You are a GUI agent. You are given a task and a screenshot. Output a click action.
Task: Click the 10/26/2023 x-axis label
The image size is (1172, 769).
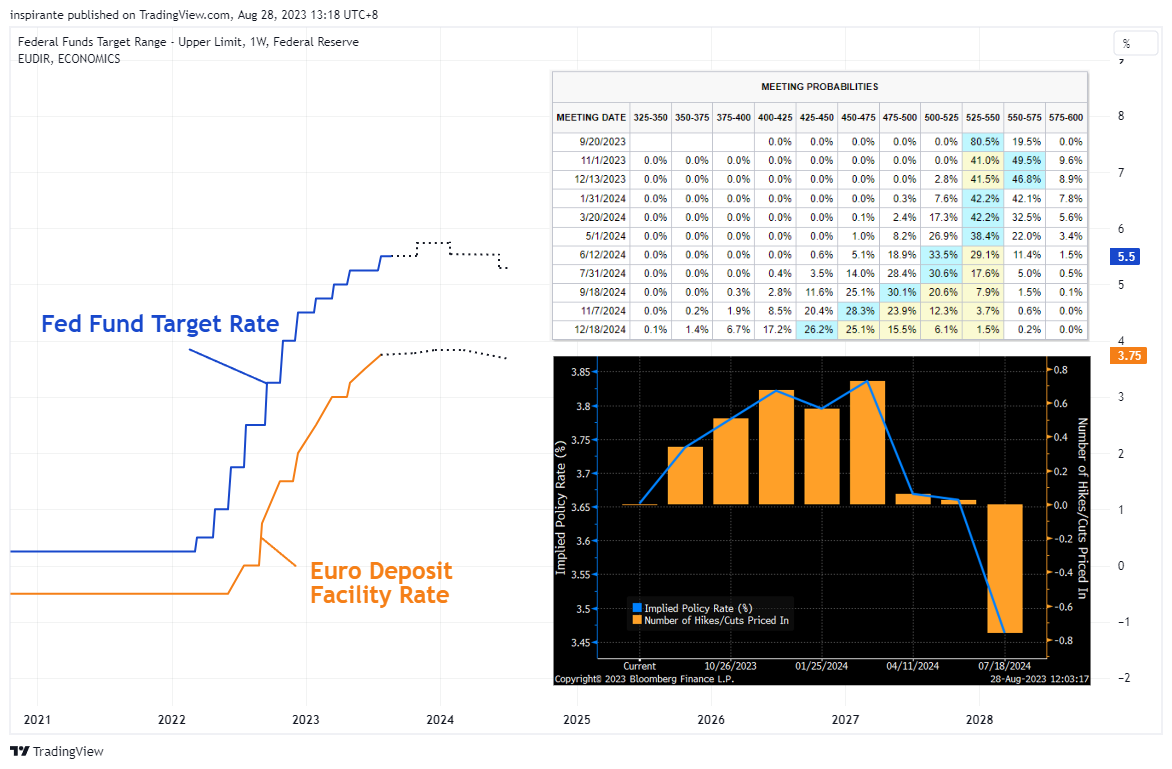click(x=730, y=666)
